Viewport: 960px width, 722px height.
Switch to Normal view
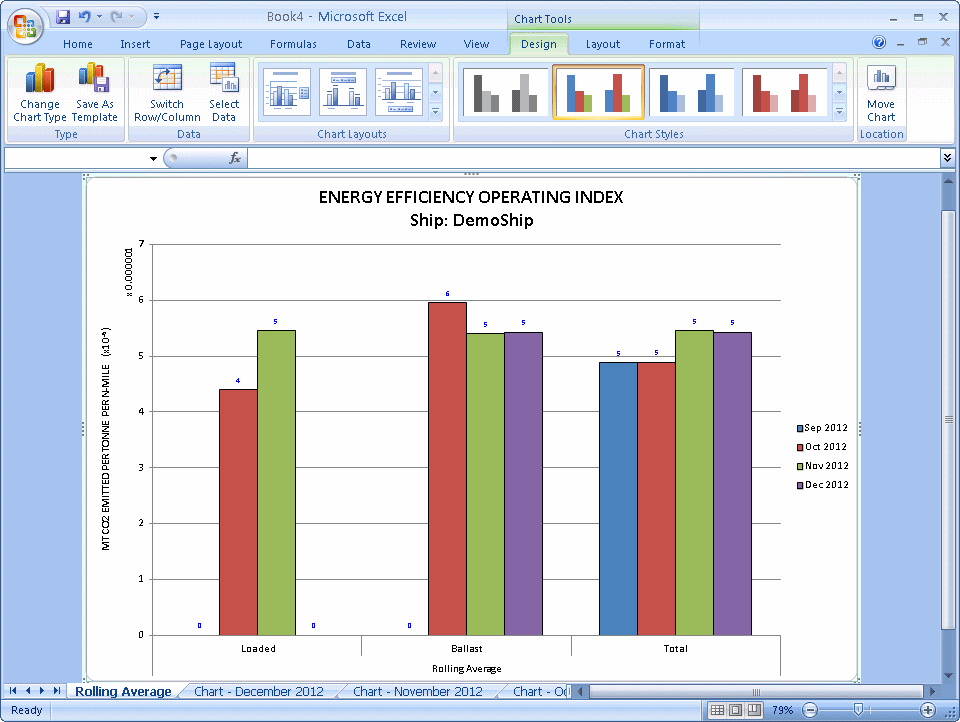[717, 710]
